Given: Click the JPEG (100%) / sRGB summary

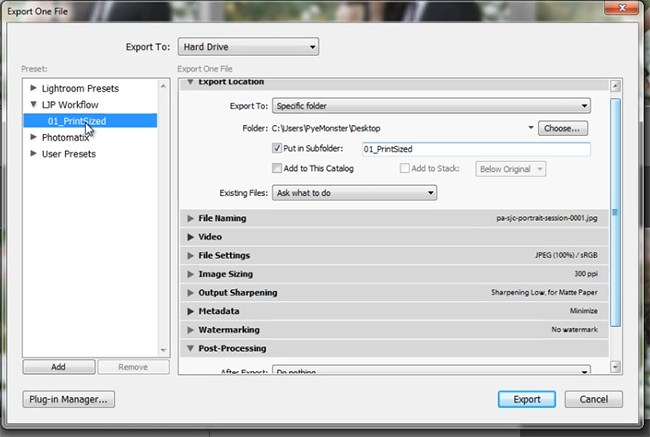Looking at the screenshot, I should (566, 255).
